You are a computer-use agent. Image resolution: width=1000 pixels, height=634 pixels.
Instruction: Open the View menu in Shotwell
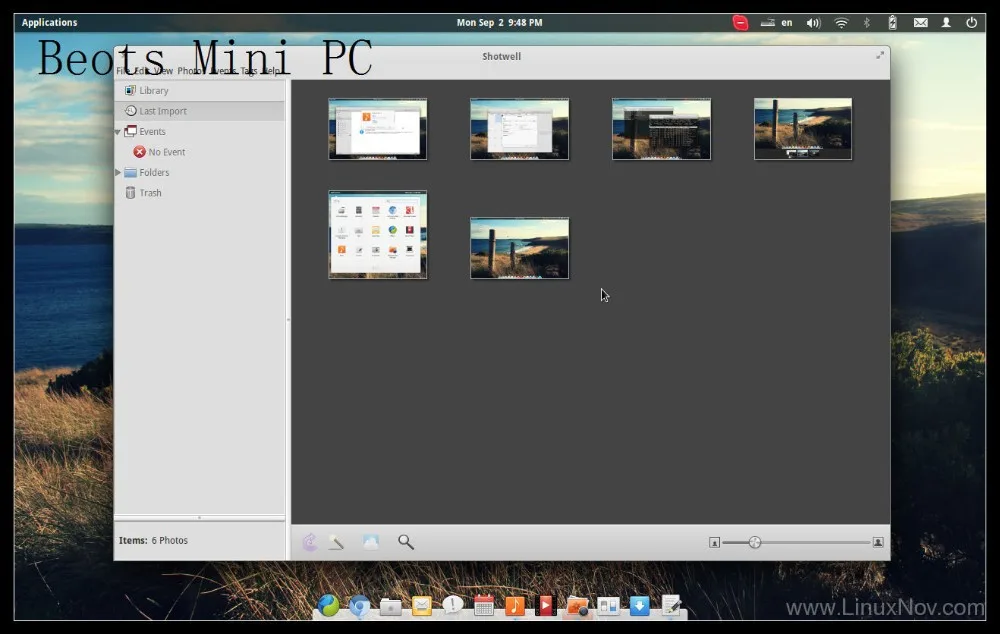[163, 71]
